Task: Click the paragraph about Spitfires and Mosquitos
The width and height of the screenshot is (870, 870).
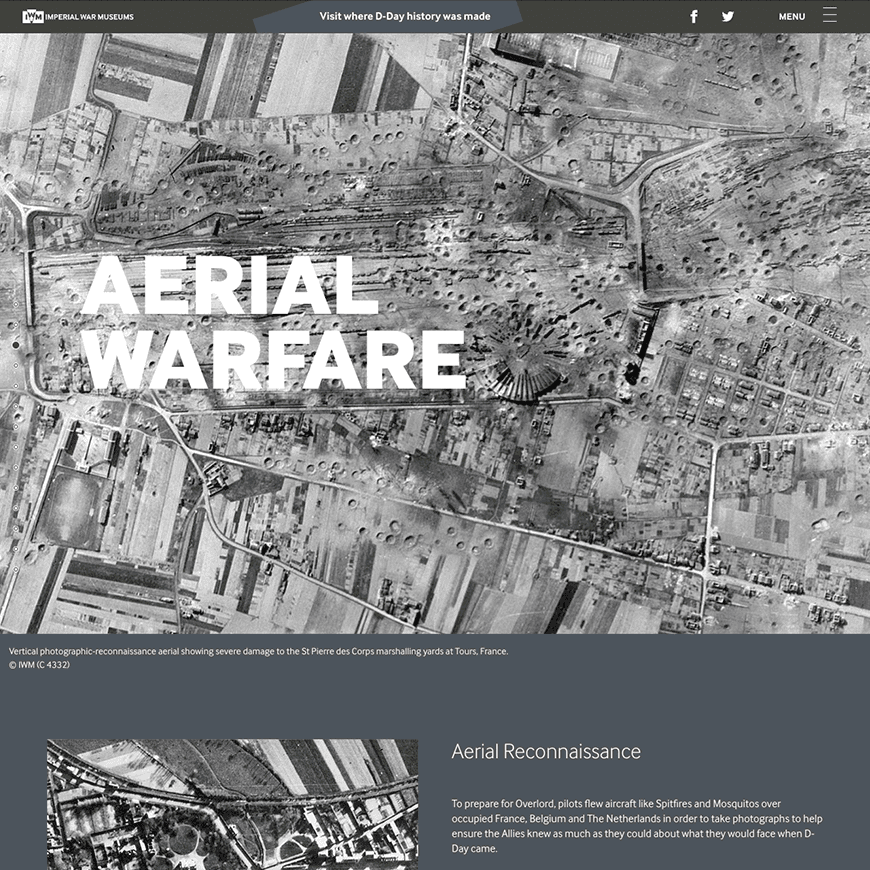Action: [x=637, y=826]
